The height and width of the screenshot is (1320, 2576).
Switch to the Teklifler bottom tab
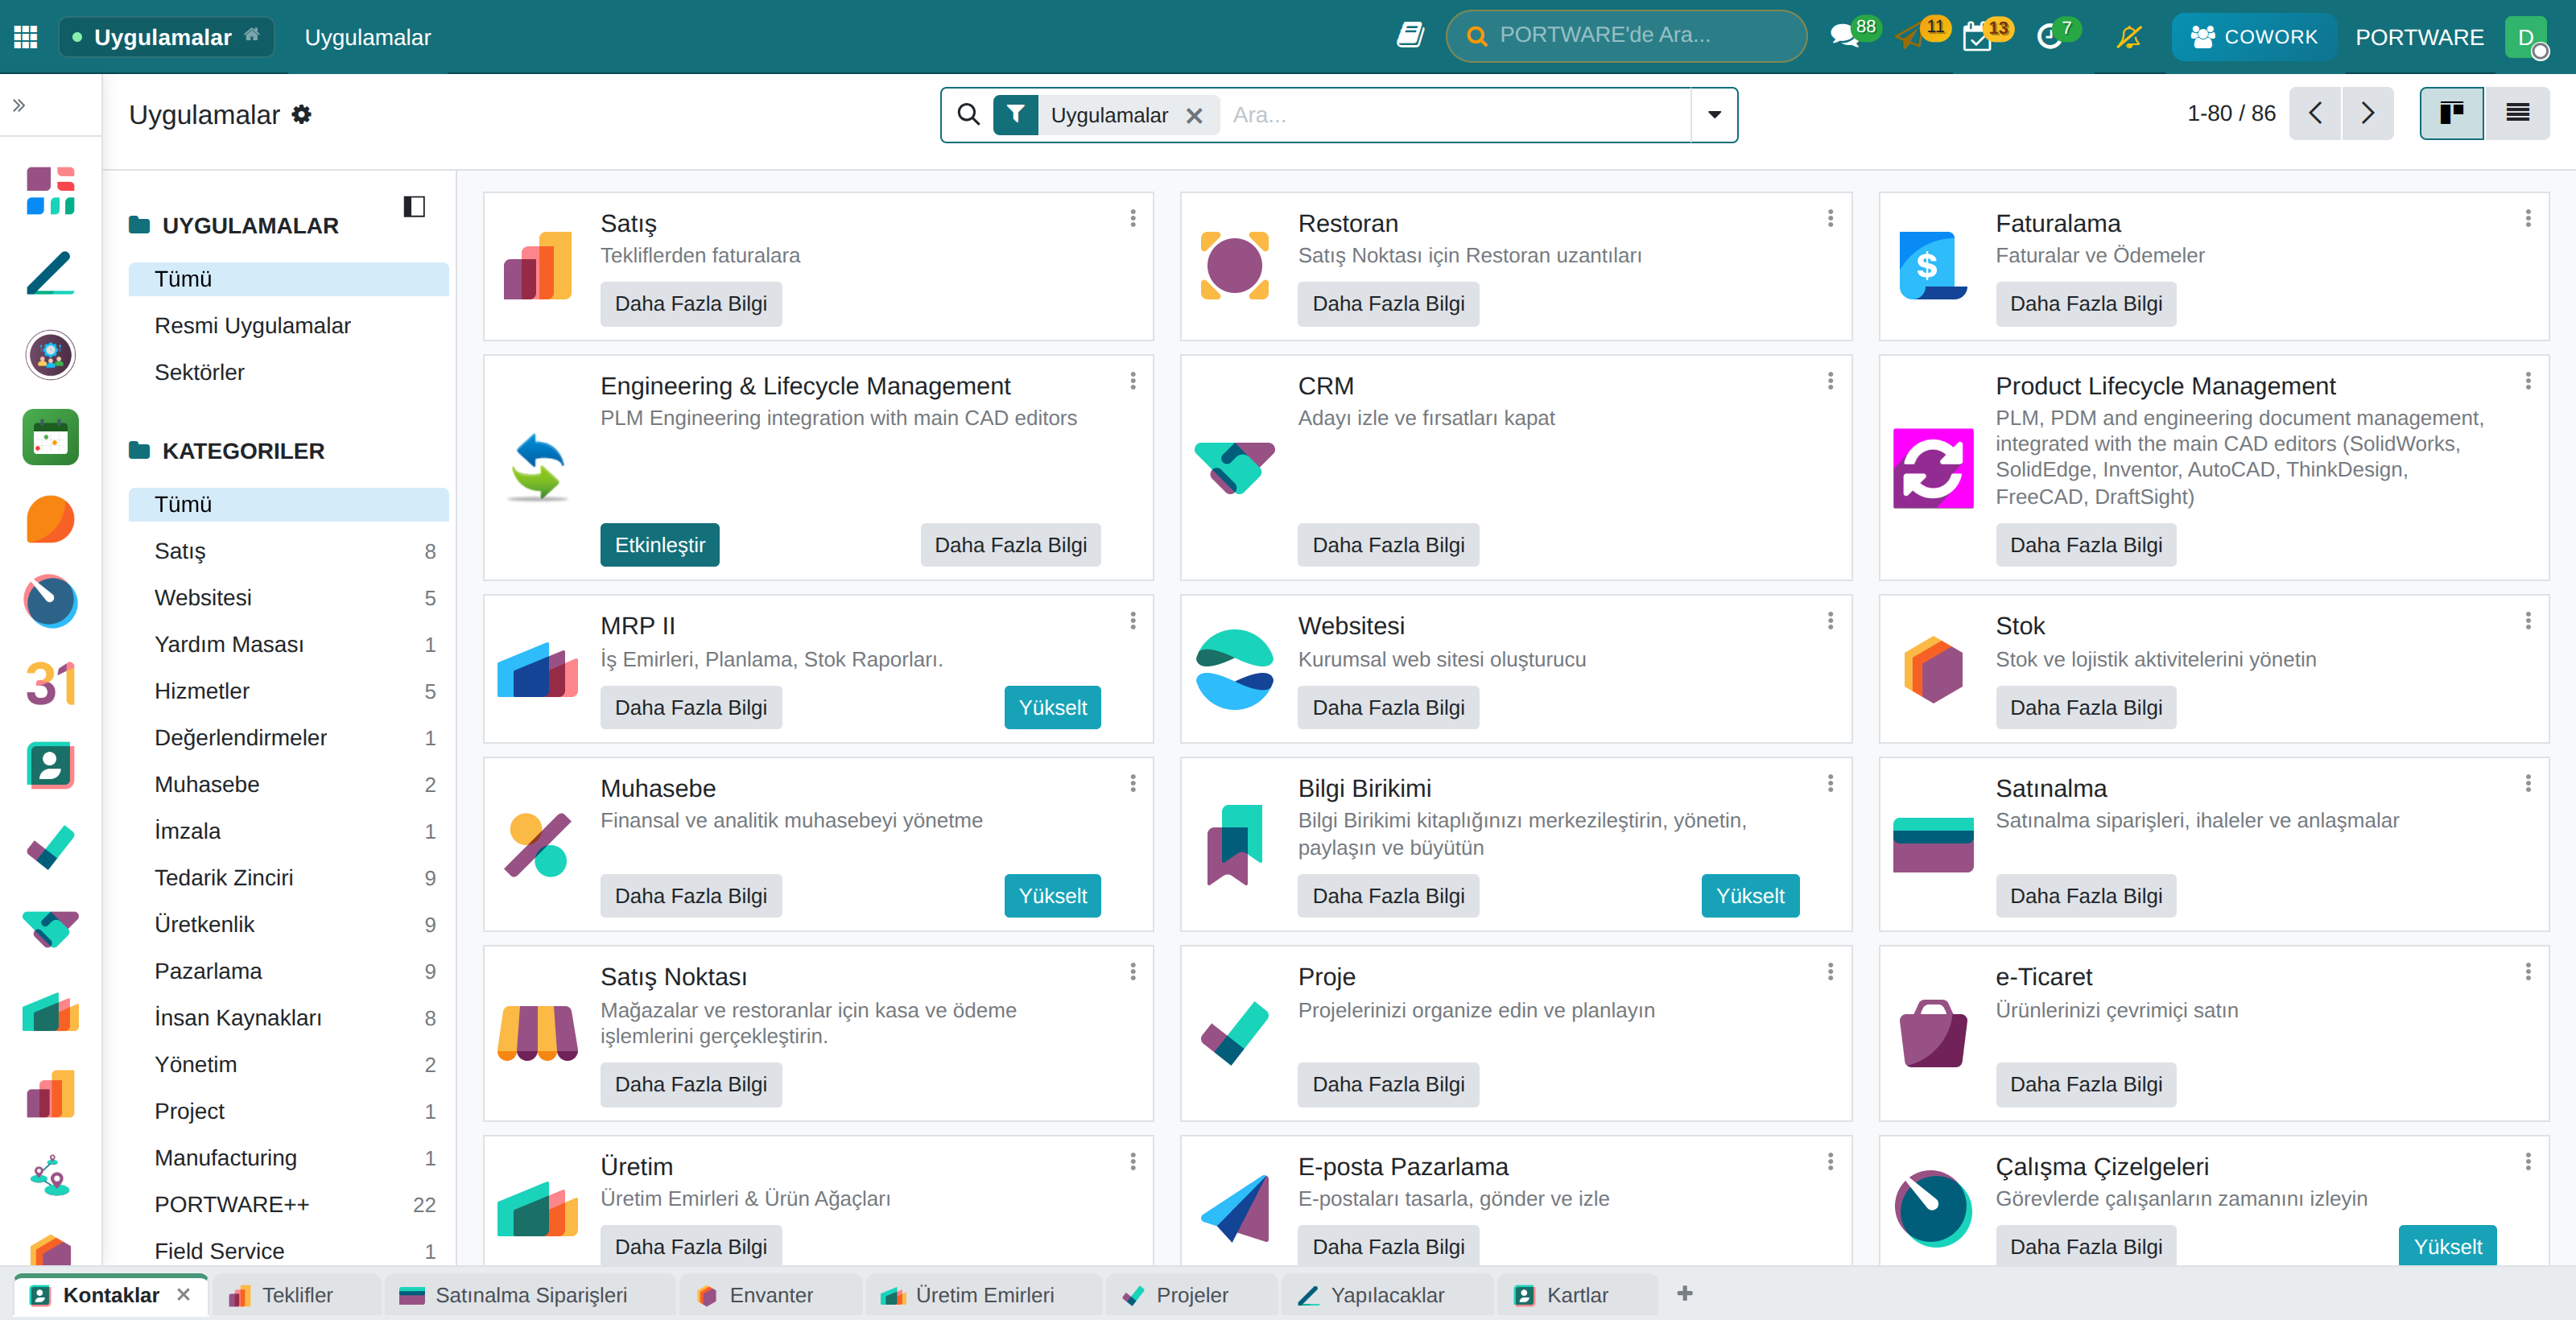(281, 1295)
